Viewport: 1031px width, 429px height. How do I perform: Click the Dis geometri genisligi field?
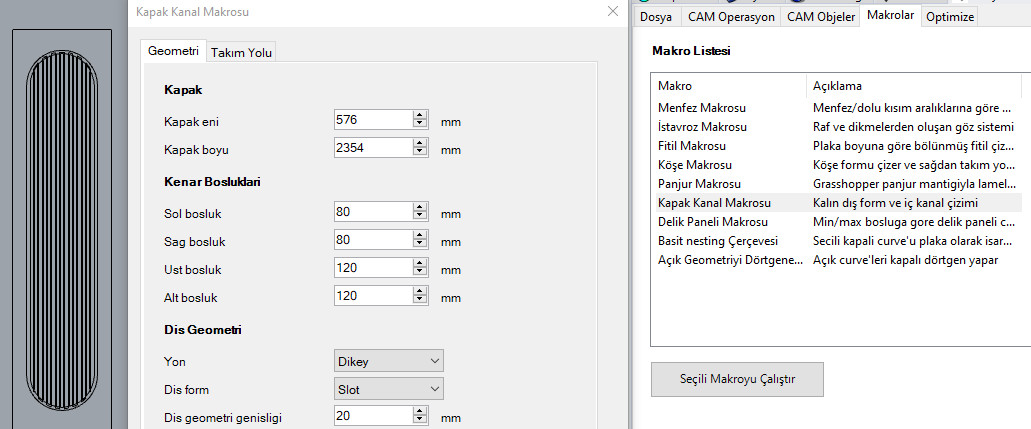click(x=373, y=416)
